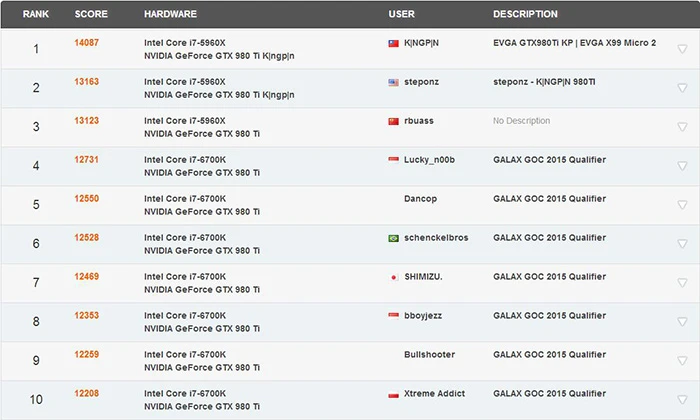Click the flag icon beside bboyjezz
This screenshot has height=420, width=700.
pos(393,316)
